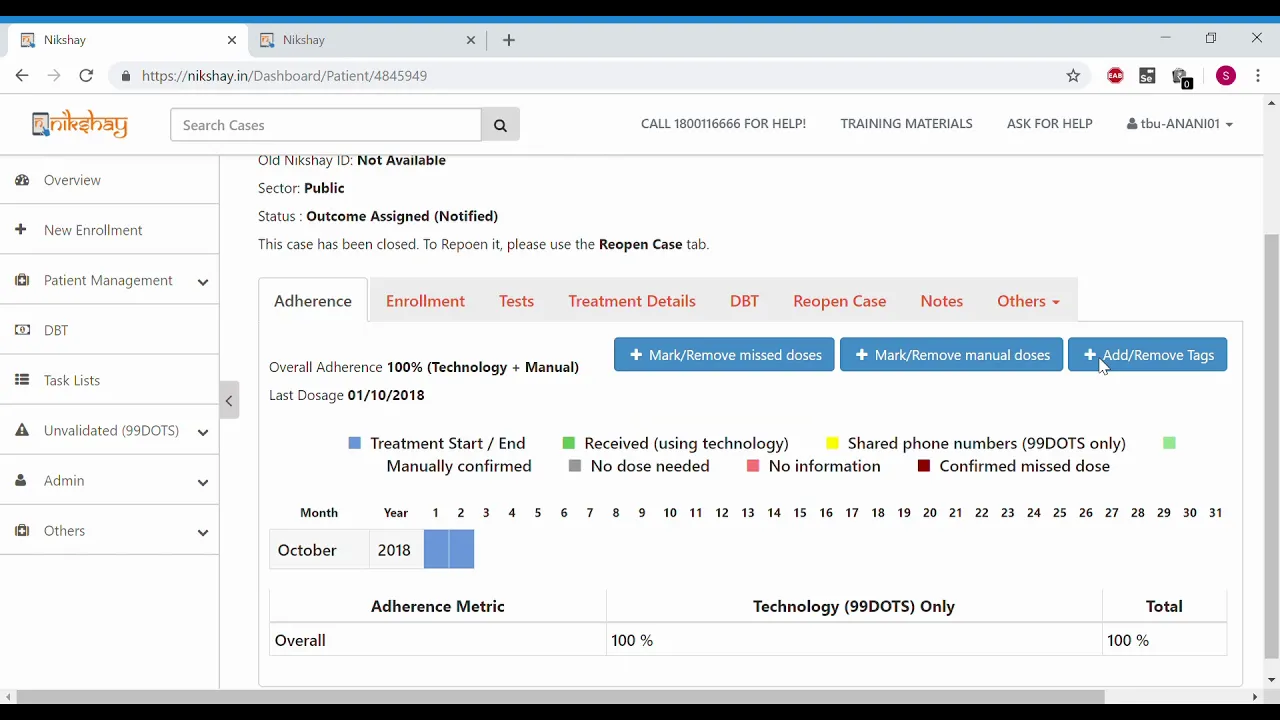
Task: Switch to the Adherence tab
Action: 313,301
